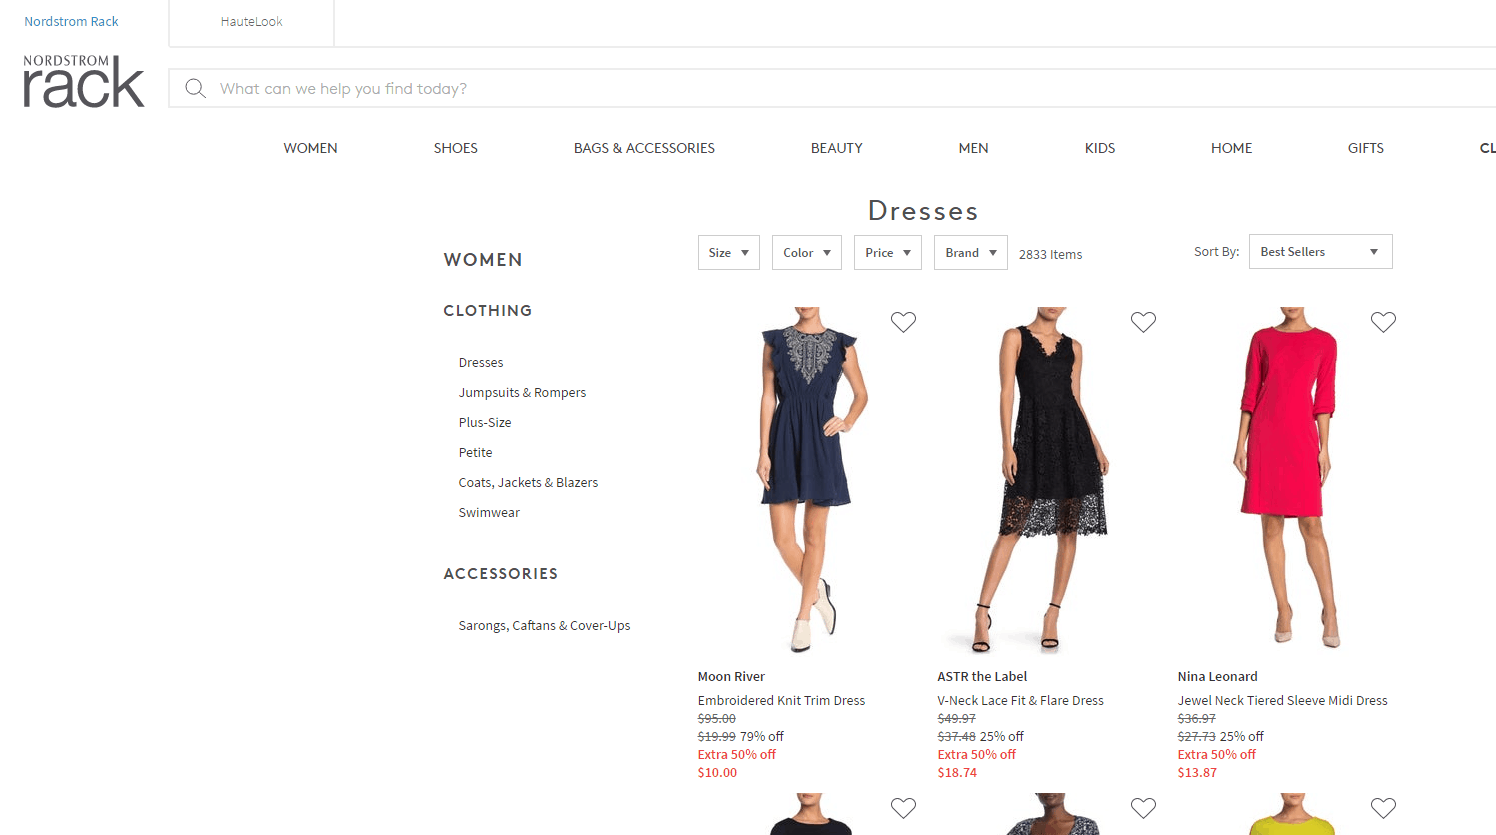Open the Color filter dropdown

coord(807,253)
